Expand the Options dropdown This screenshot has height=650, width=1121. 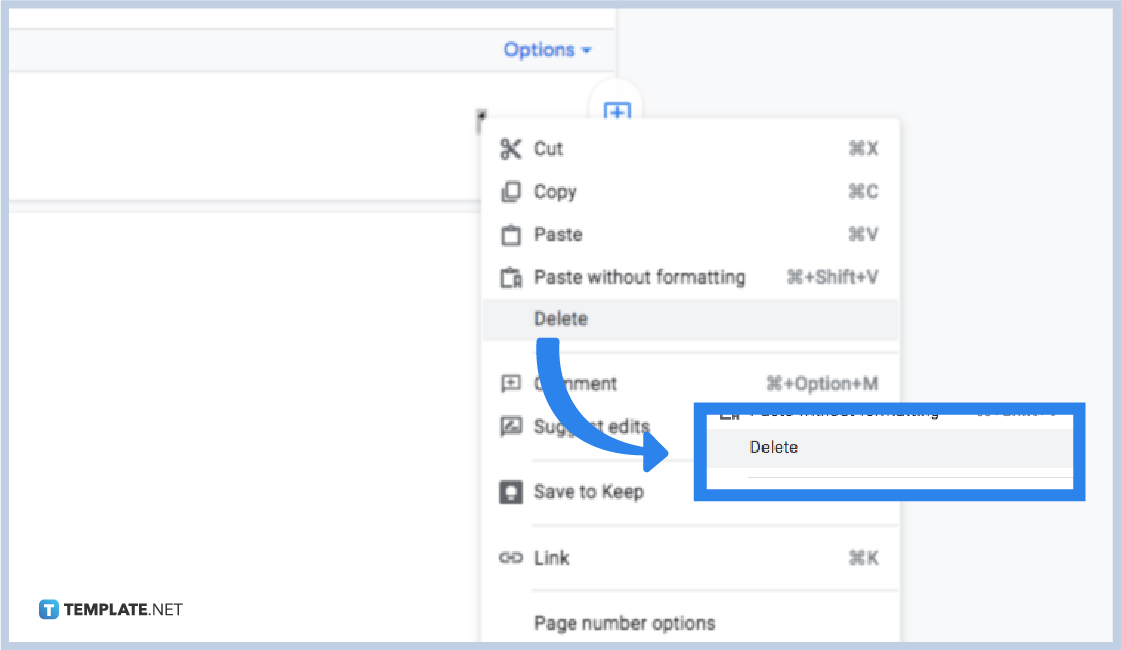547,49
